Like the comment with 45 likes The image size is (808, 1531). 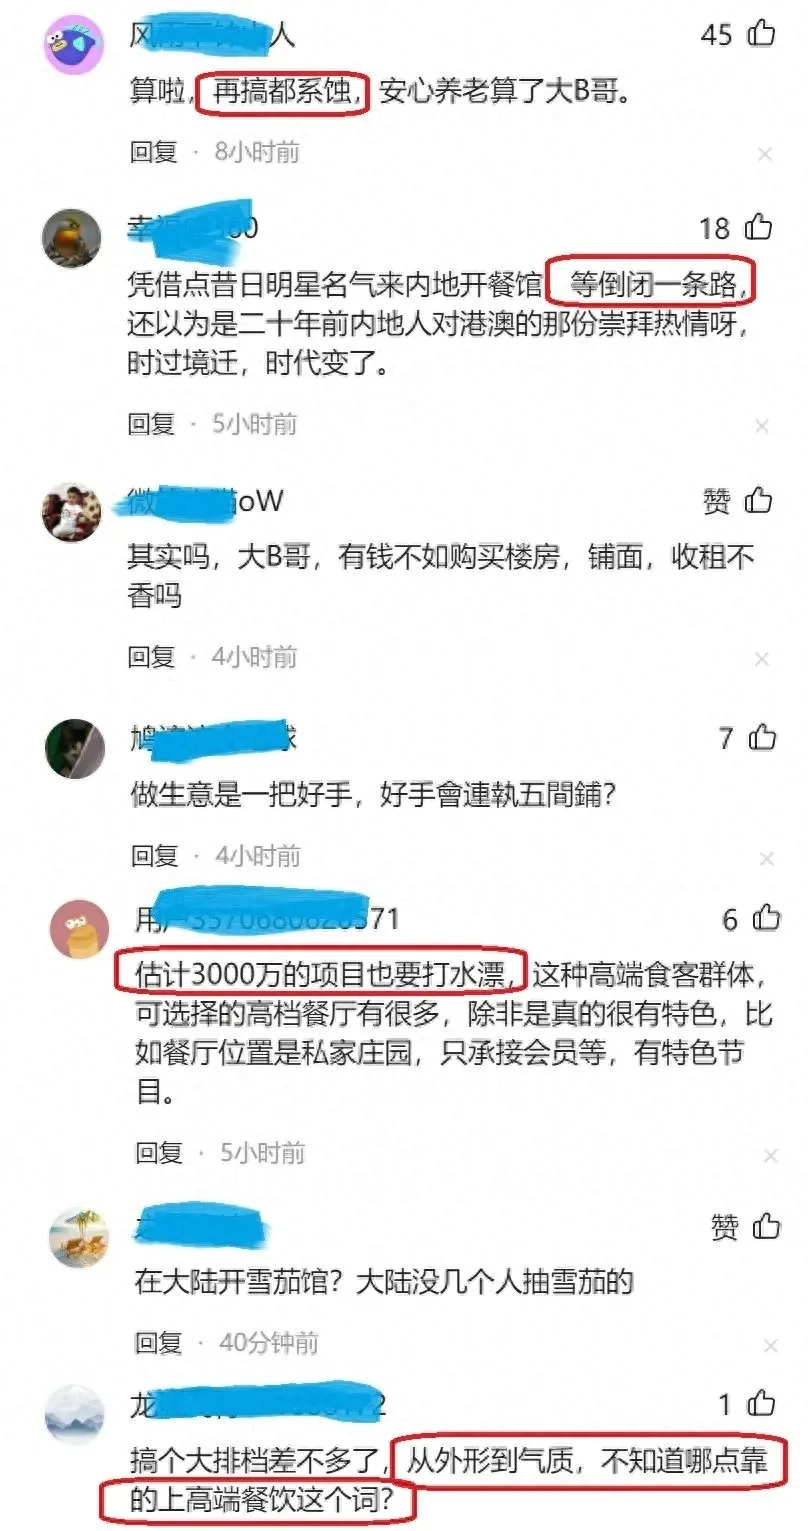[762, 34]
